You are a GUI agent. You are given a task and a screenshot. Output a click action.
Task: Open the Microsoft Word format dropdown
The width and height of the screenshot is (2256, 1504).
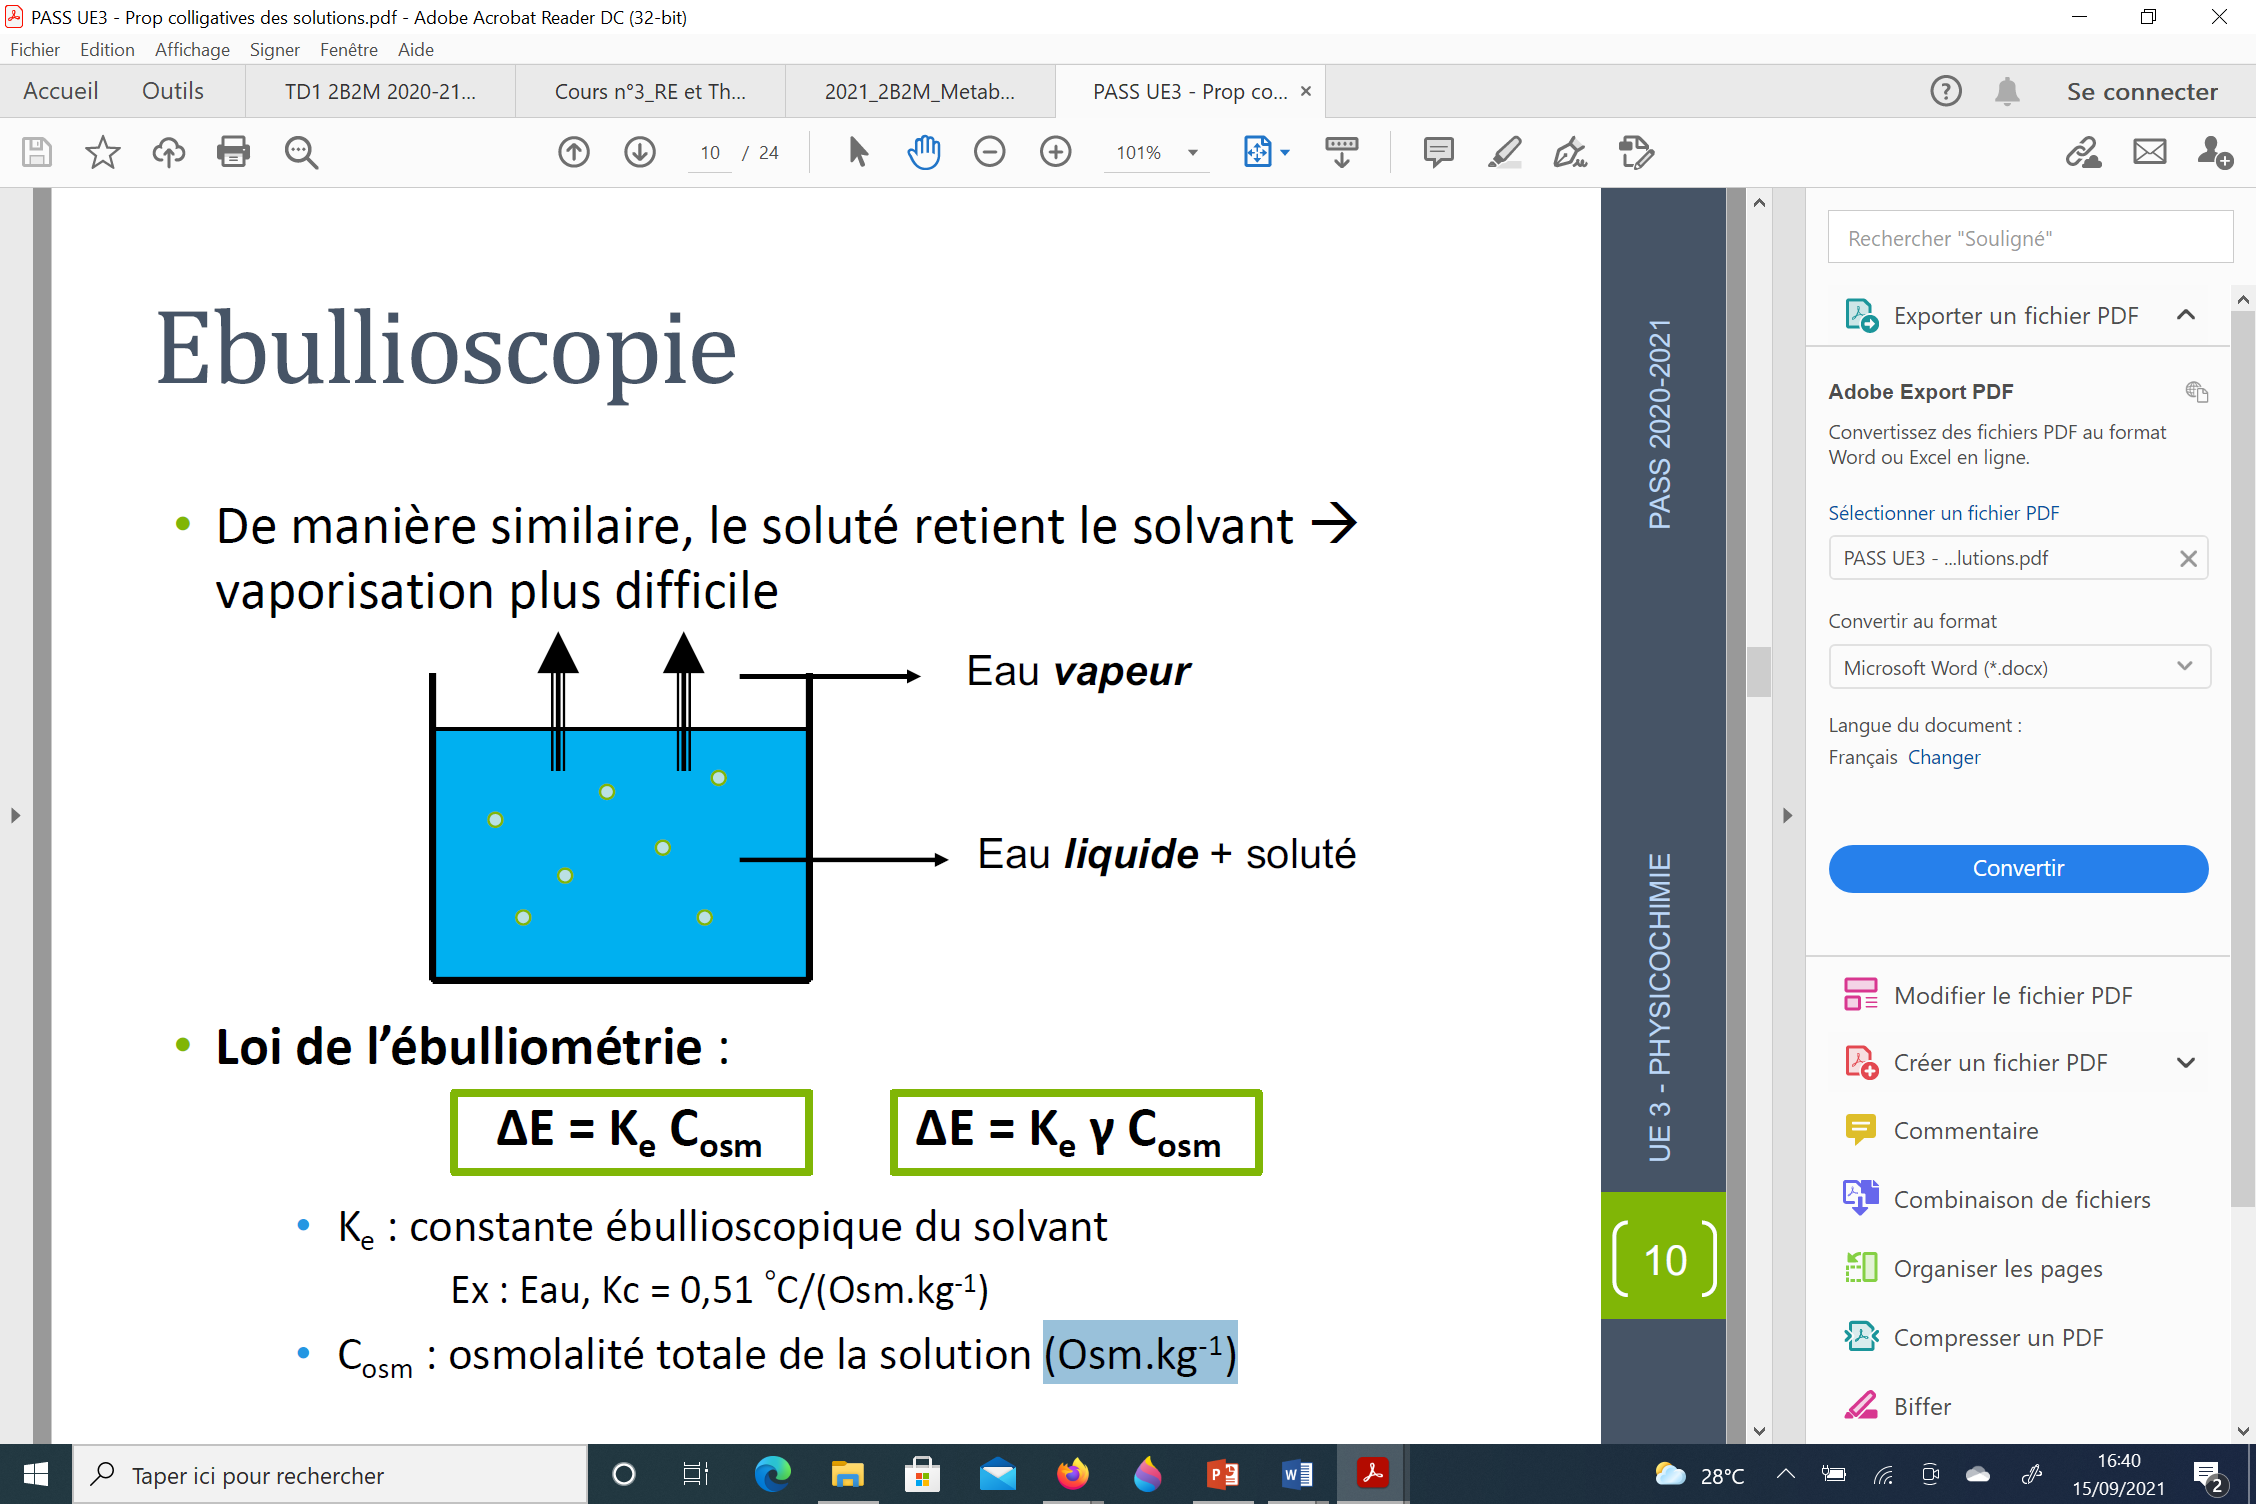click(x=2018, y=667)
